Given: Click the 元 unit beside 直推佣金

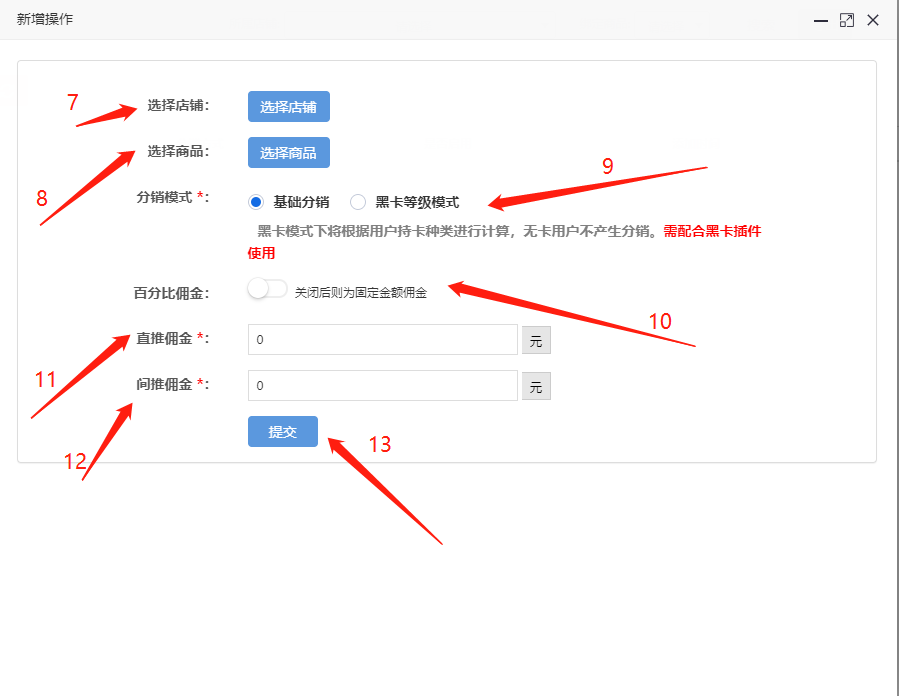Looking at the screenshot, I should 536,341.
